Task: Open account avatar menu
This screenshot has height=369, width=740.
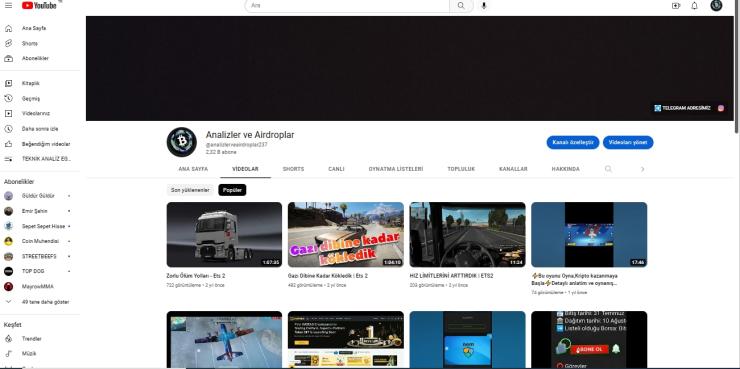Action: (x=716, y=6)
